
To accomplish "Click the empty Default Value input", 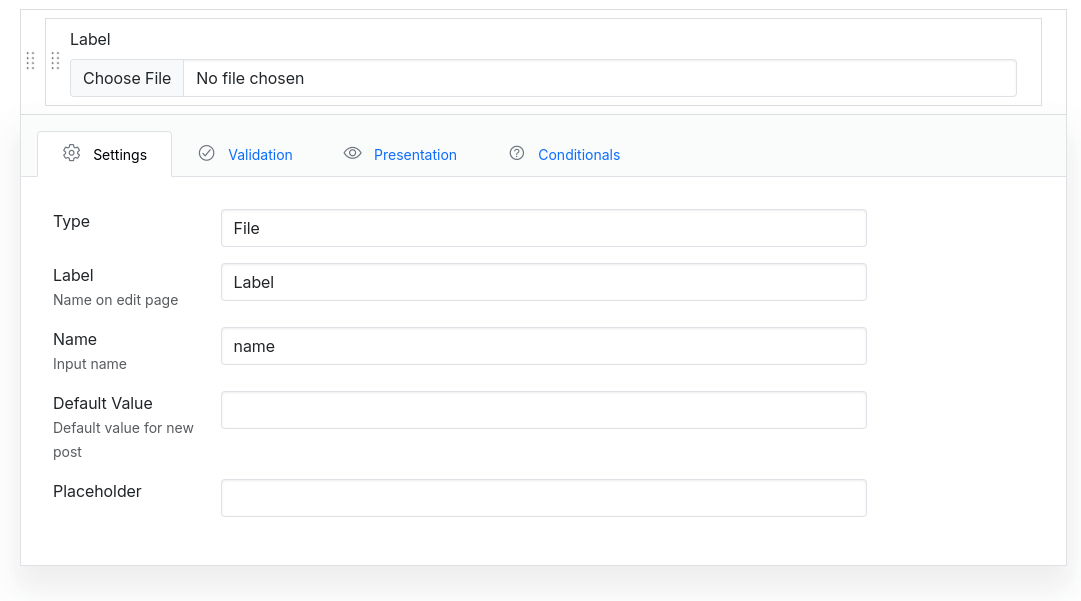I will click(543, 410).
